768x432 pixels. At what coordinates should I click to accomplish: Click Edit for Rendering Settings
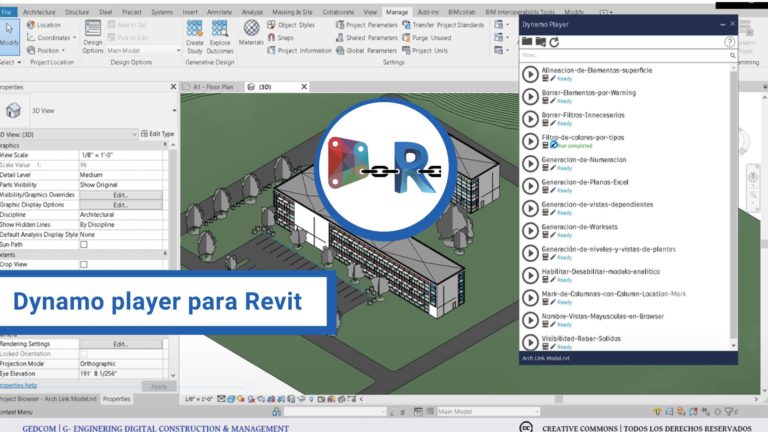(x=121, y=344)
